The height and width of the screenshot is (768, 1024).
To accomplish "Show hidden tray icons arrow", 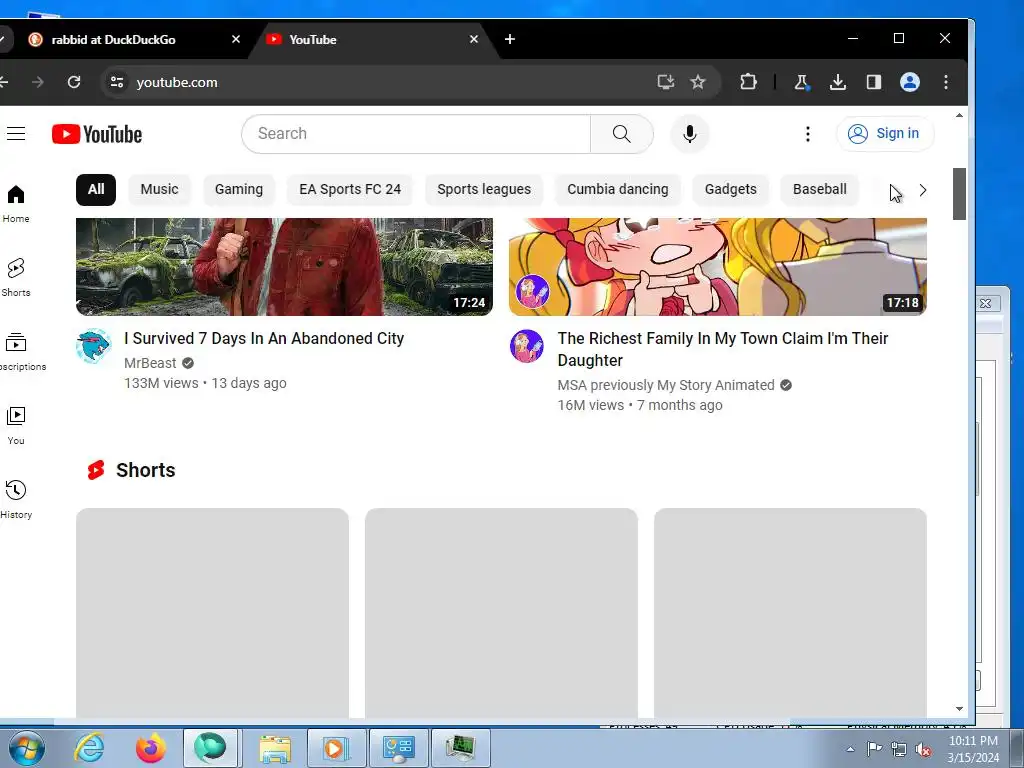I will pyautogui.click(x=850, y=749).
